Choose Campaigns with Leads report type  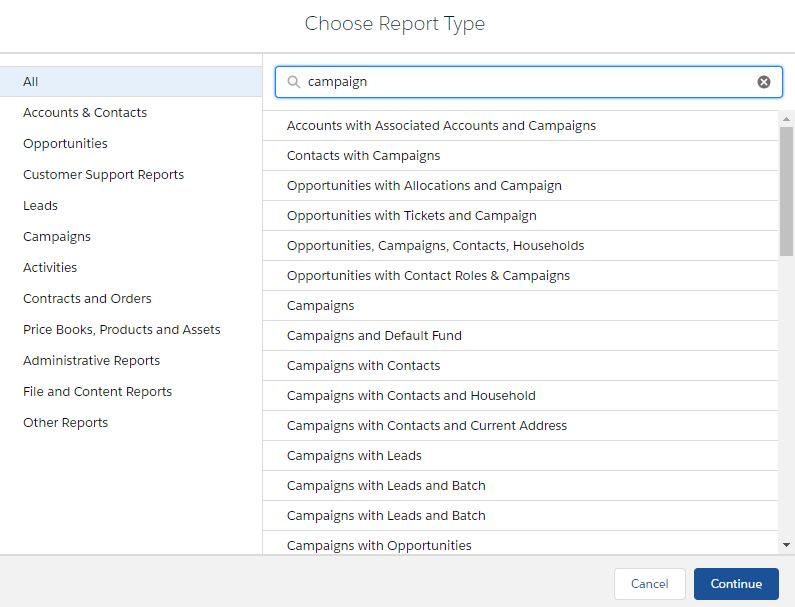click(354, 456)
